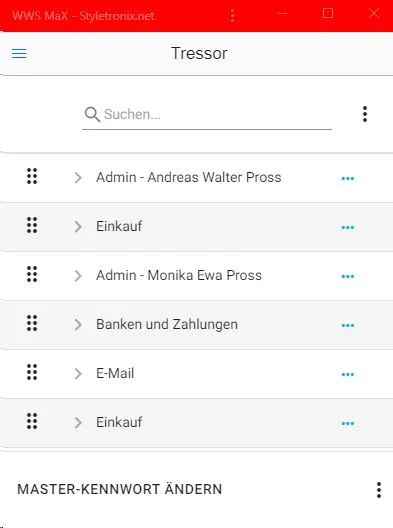Click the three-dot icon in the red title bar
The image size is (393, 528).
pos(232,15)
